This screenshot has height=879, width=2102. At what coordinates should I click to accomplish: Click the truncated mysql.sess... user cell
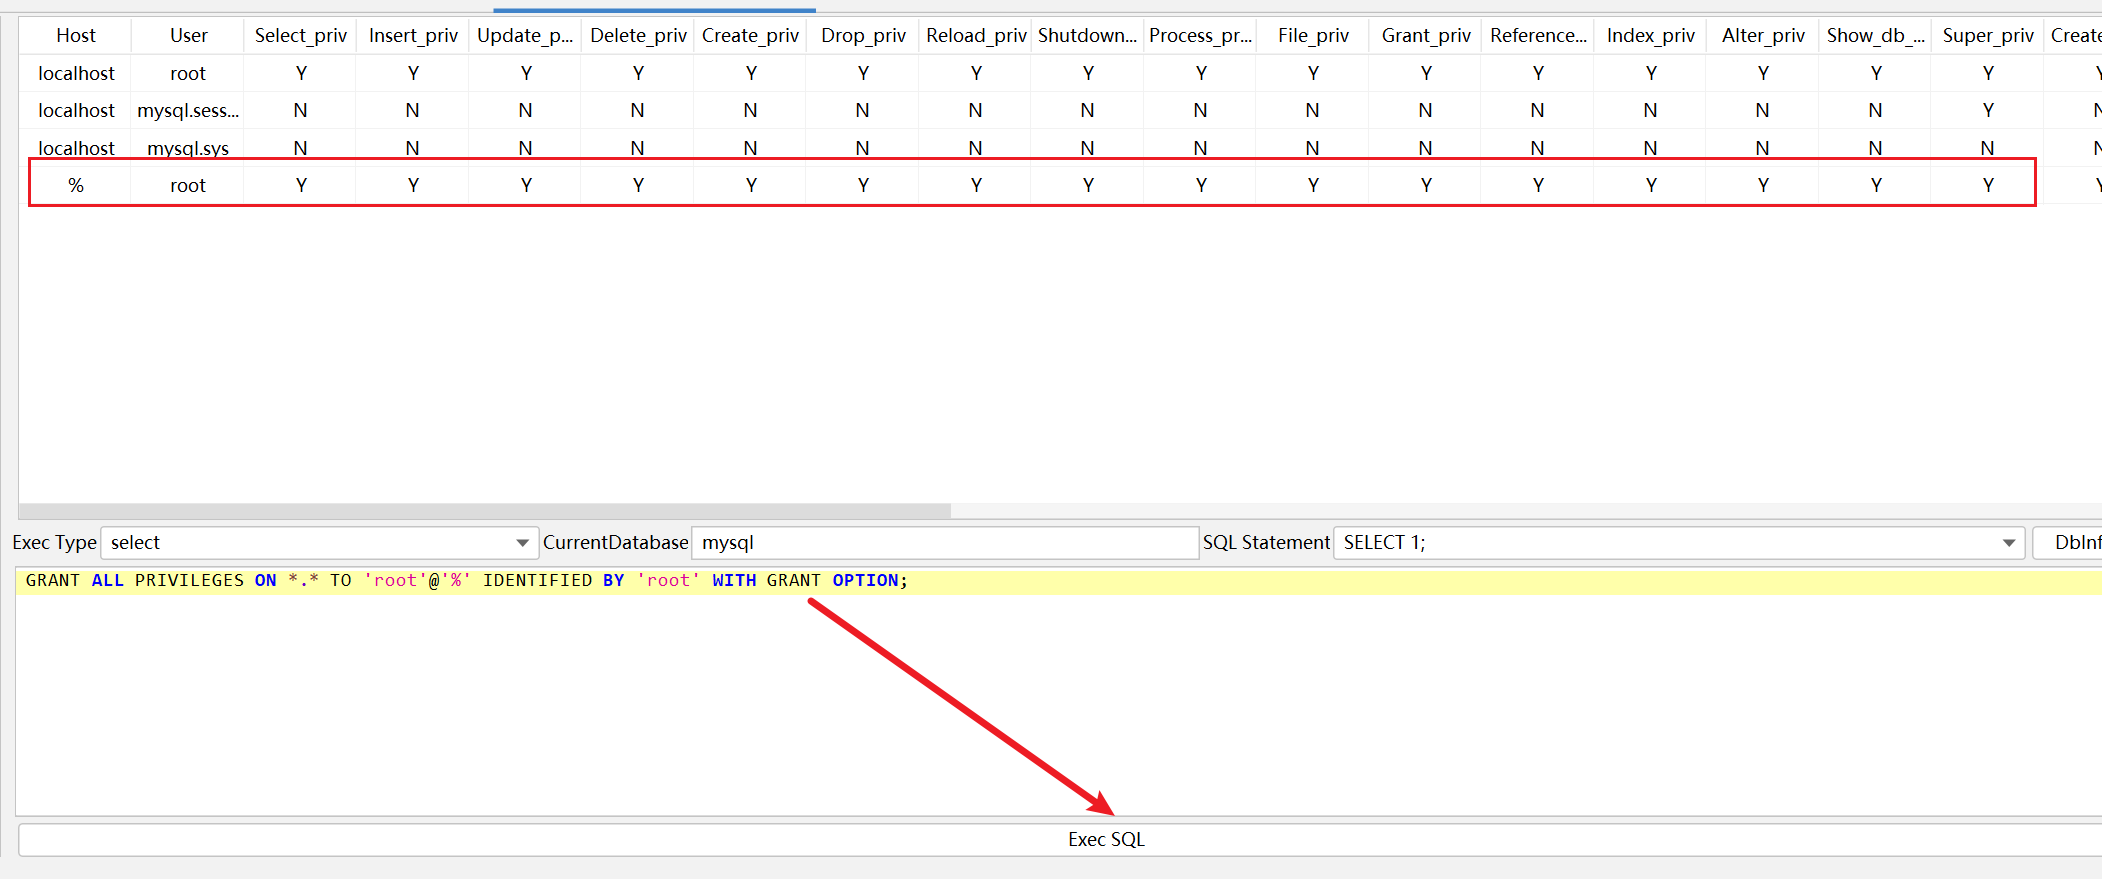coord(188,111)
